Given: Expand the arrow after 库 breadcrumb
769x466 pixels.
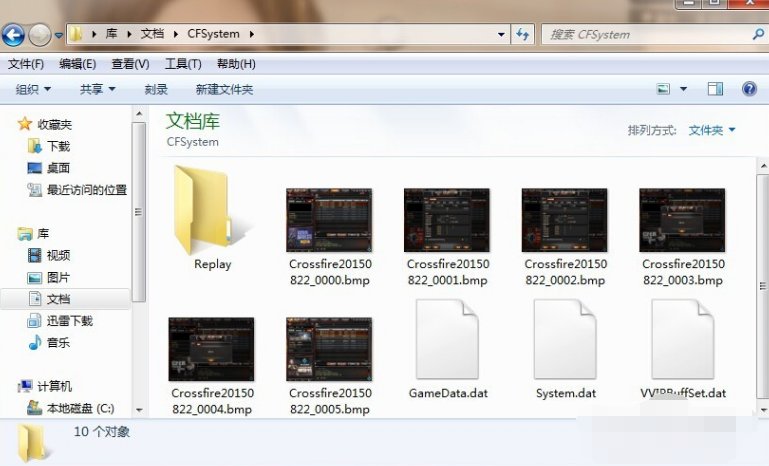Looking at the screenshot, I should (129, 34).
